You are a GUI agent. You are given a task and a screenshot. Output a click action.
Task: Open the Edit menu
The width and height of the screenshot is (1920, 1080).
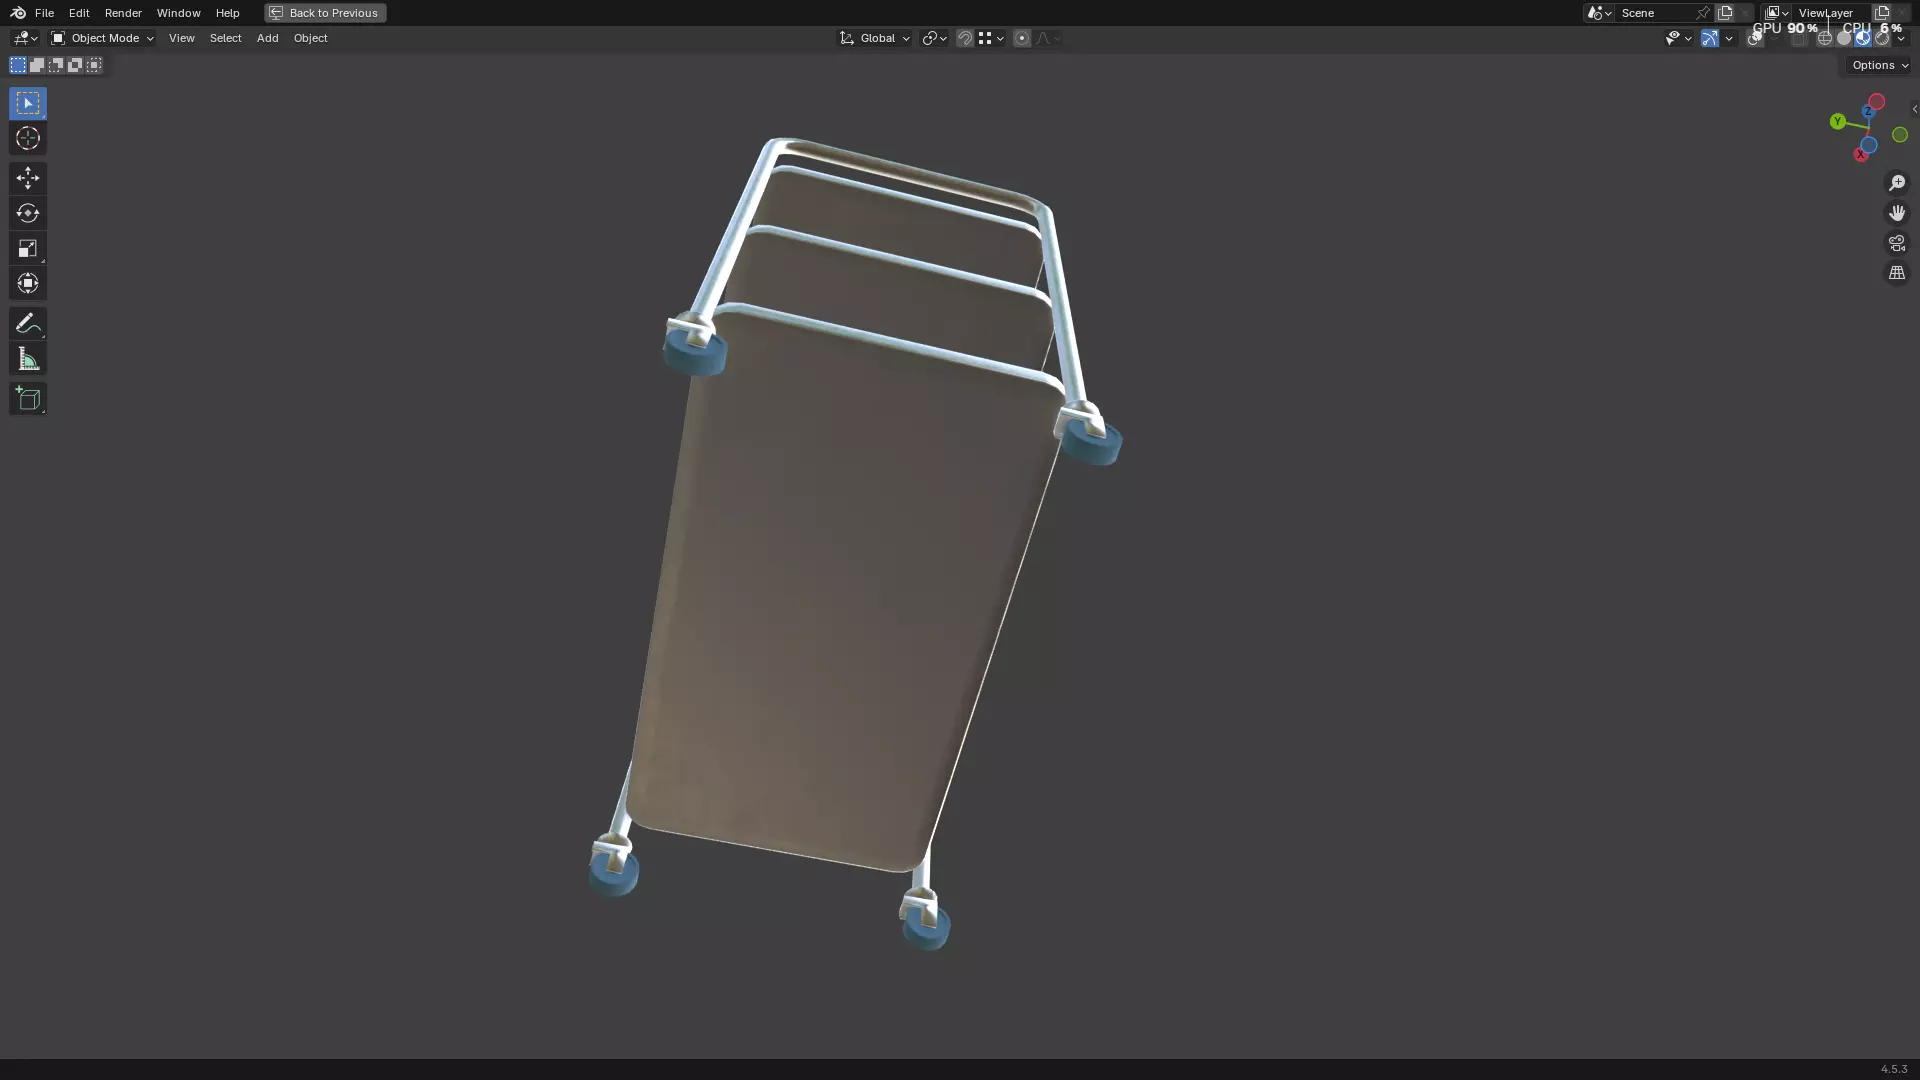coord(79,13)
